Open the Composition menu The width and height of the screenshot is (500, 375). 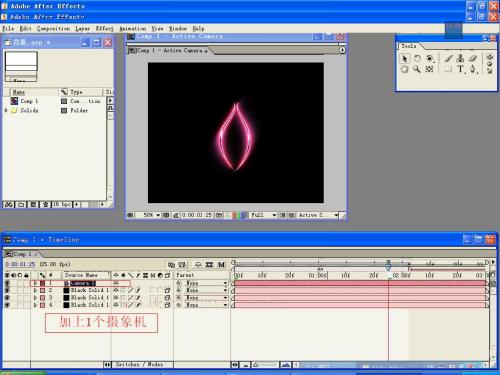53,29
